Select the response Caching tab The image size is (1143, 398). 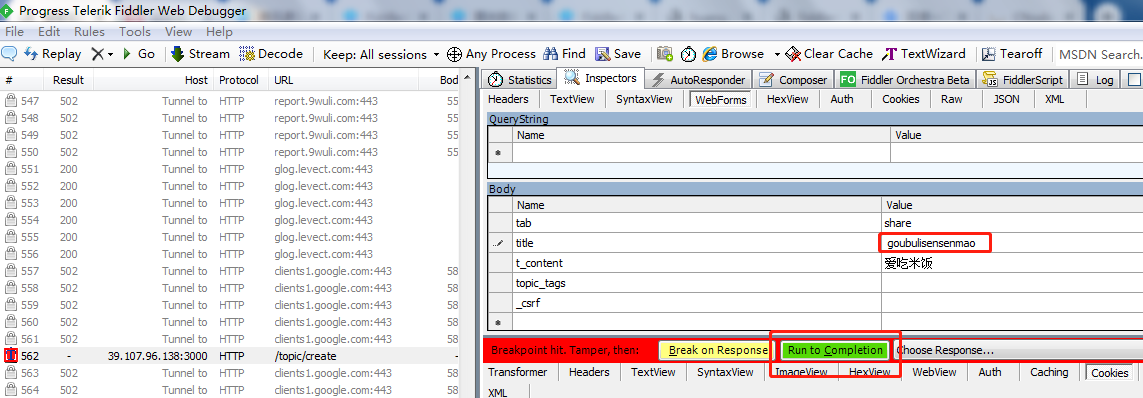point(1048,372)
